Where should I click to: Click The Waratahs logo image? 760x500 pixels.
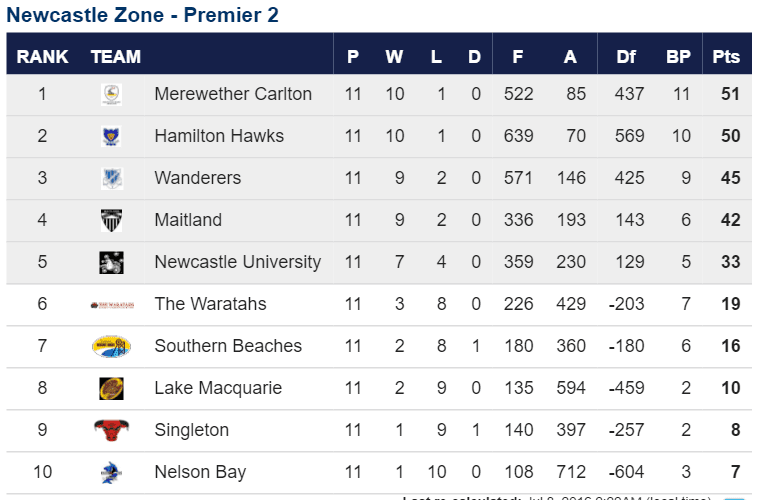point(112,305)
